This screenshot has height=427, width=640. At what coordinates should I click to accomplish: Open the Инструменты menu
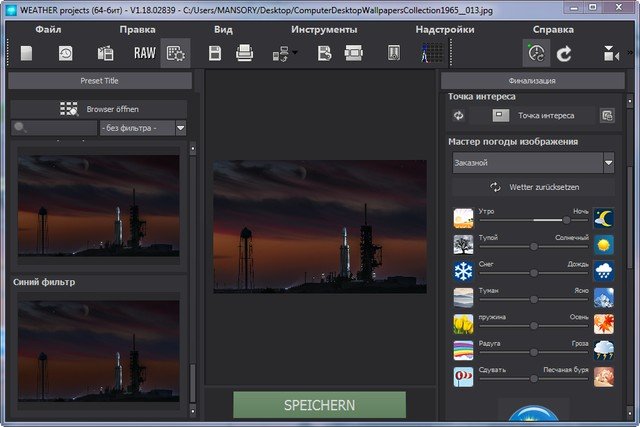click(x=324, y=30)
